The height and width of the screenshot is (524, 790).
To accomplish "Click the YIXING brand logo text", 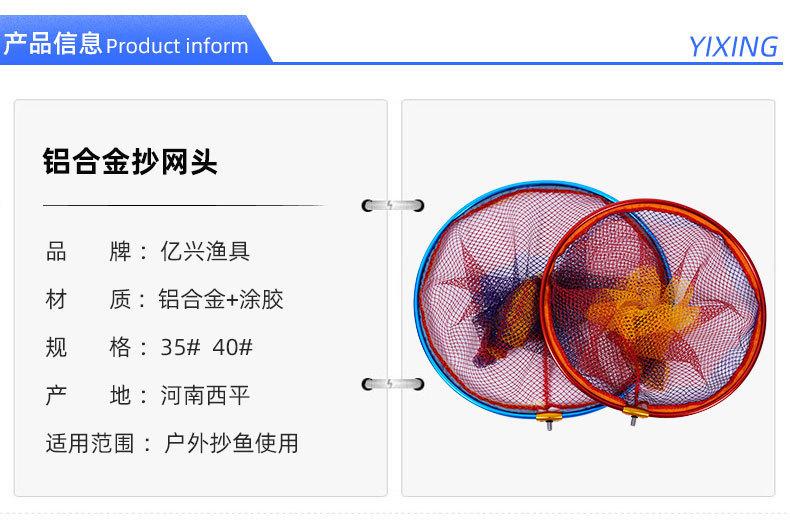I will 733,47.
